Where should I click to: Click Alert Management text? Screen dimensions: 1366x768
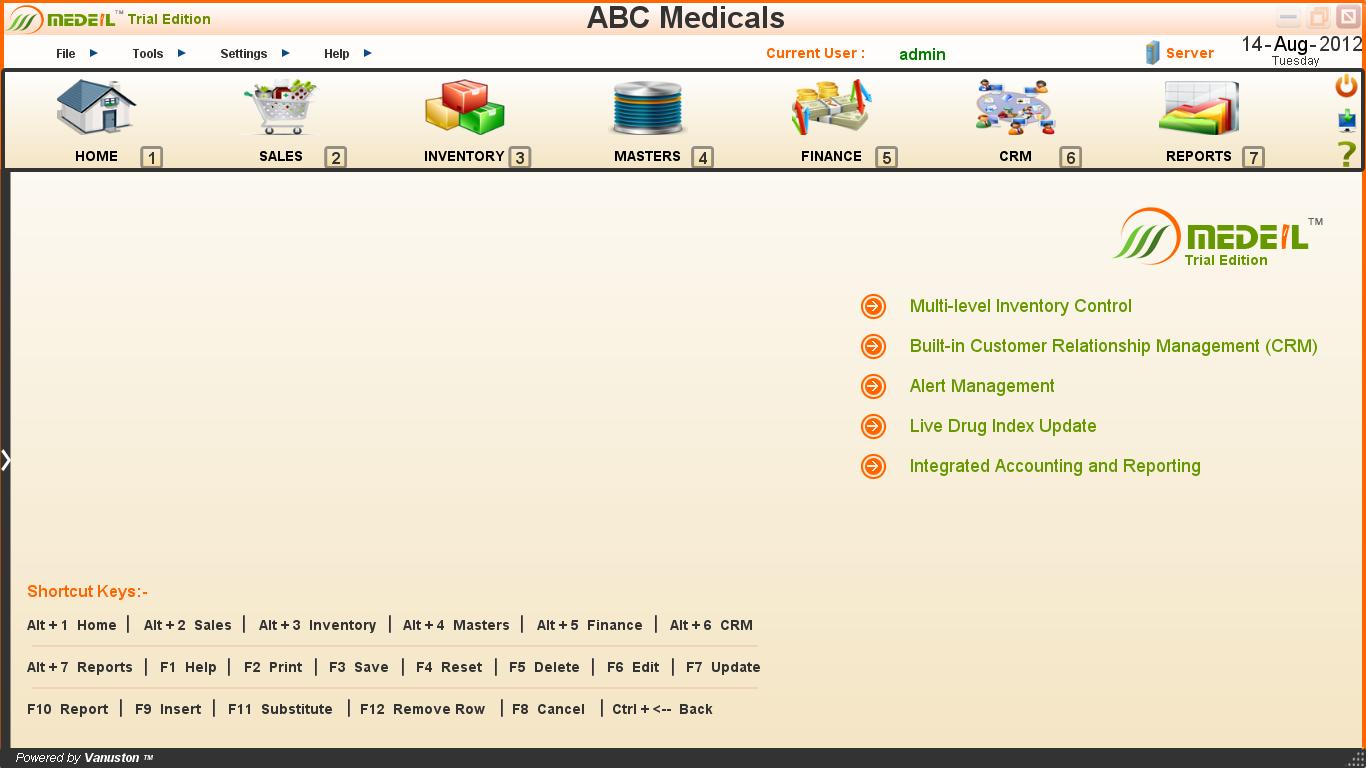[982, 386]
